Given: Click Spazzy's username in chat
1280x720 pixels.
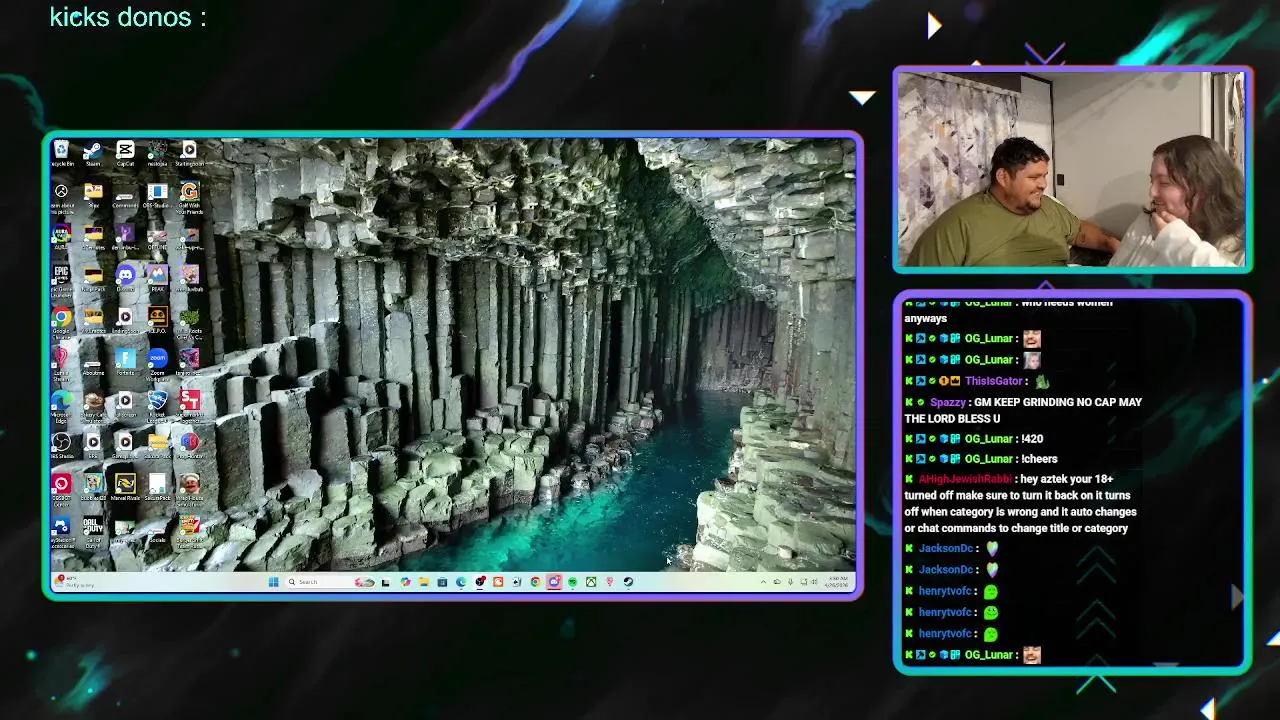Looking at the screenshot, I should (947, 402).
